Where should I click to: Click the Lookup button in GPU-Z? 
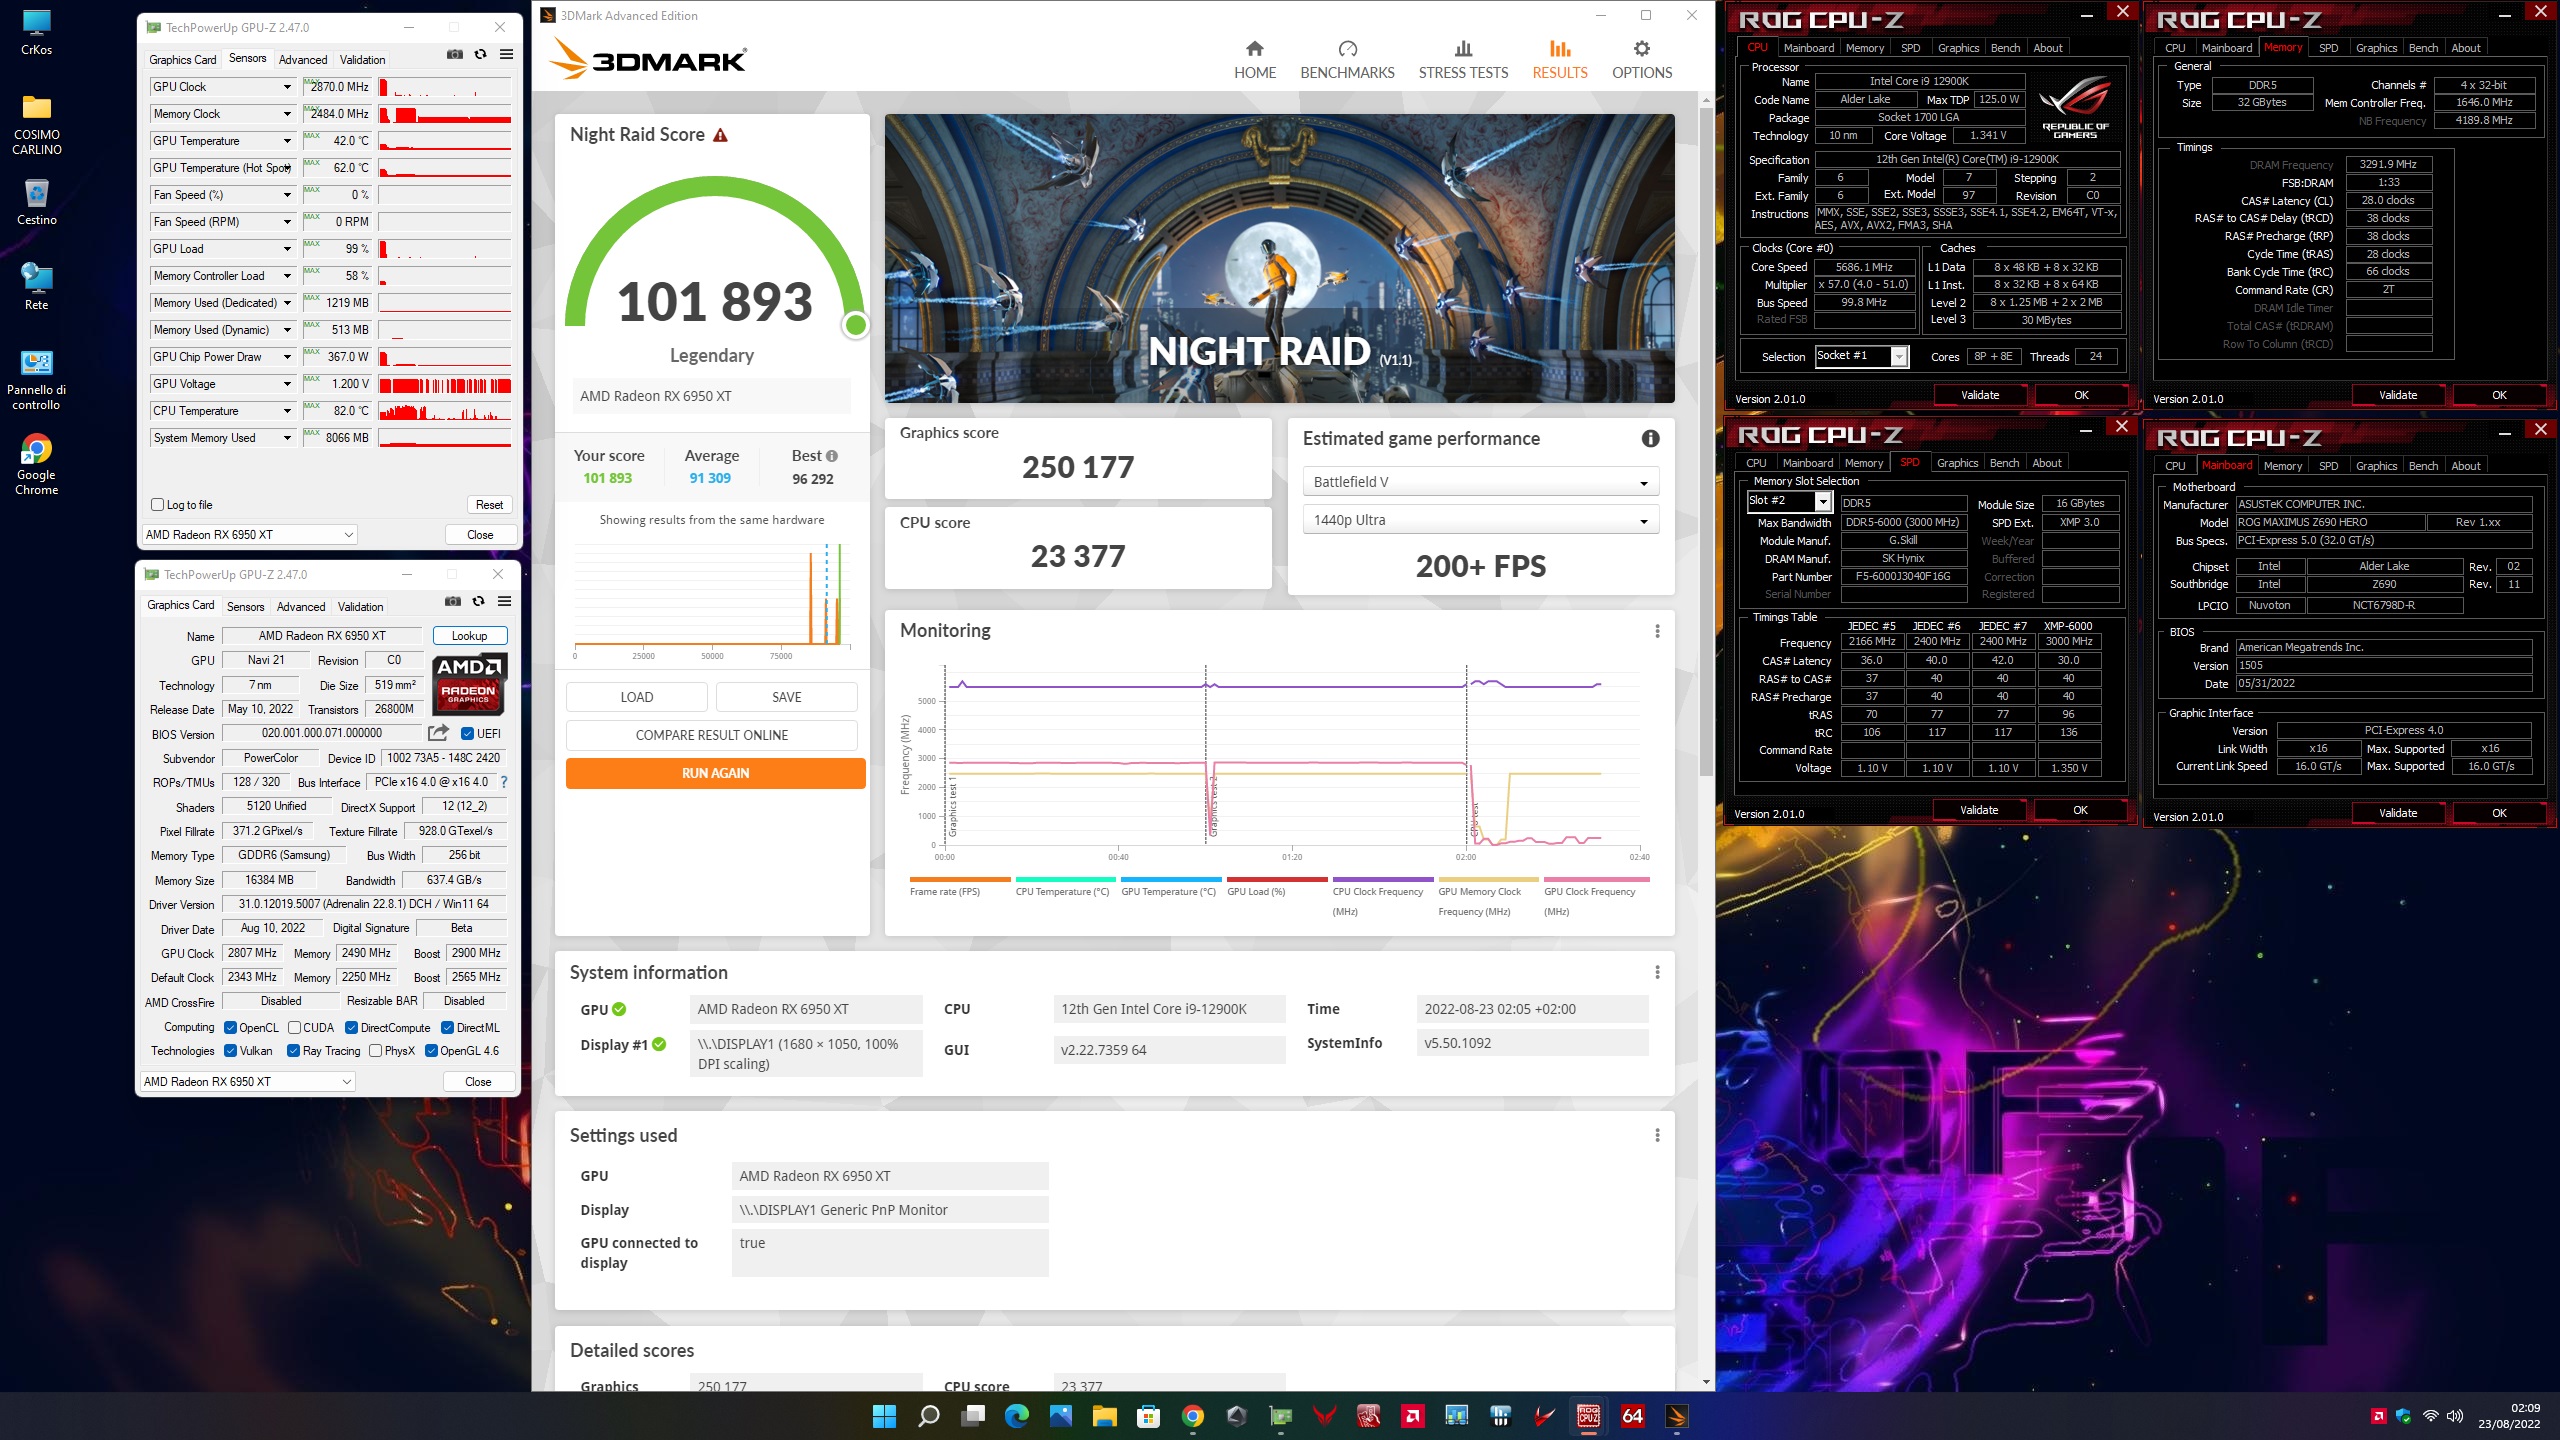pyautogui.click(x=469, y=636)
